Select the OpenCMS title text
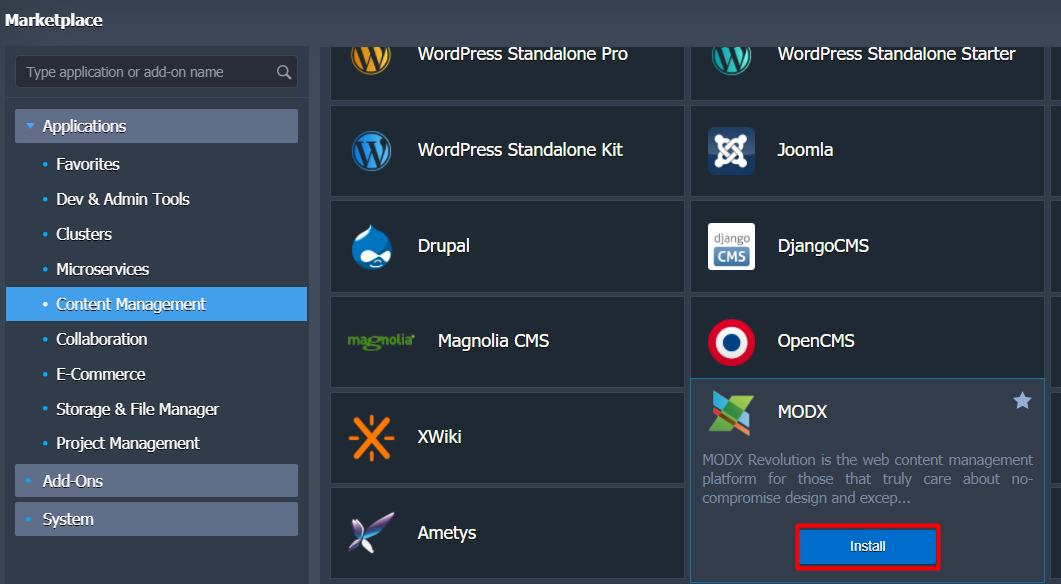The width and height of the screenshot is (1061, 584). pos(815,340)
